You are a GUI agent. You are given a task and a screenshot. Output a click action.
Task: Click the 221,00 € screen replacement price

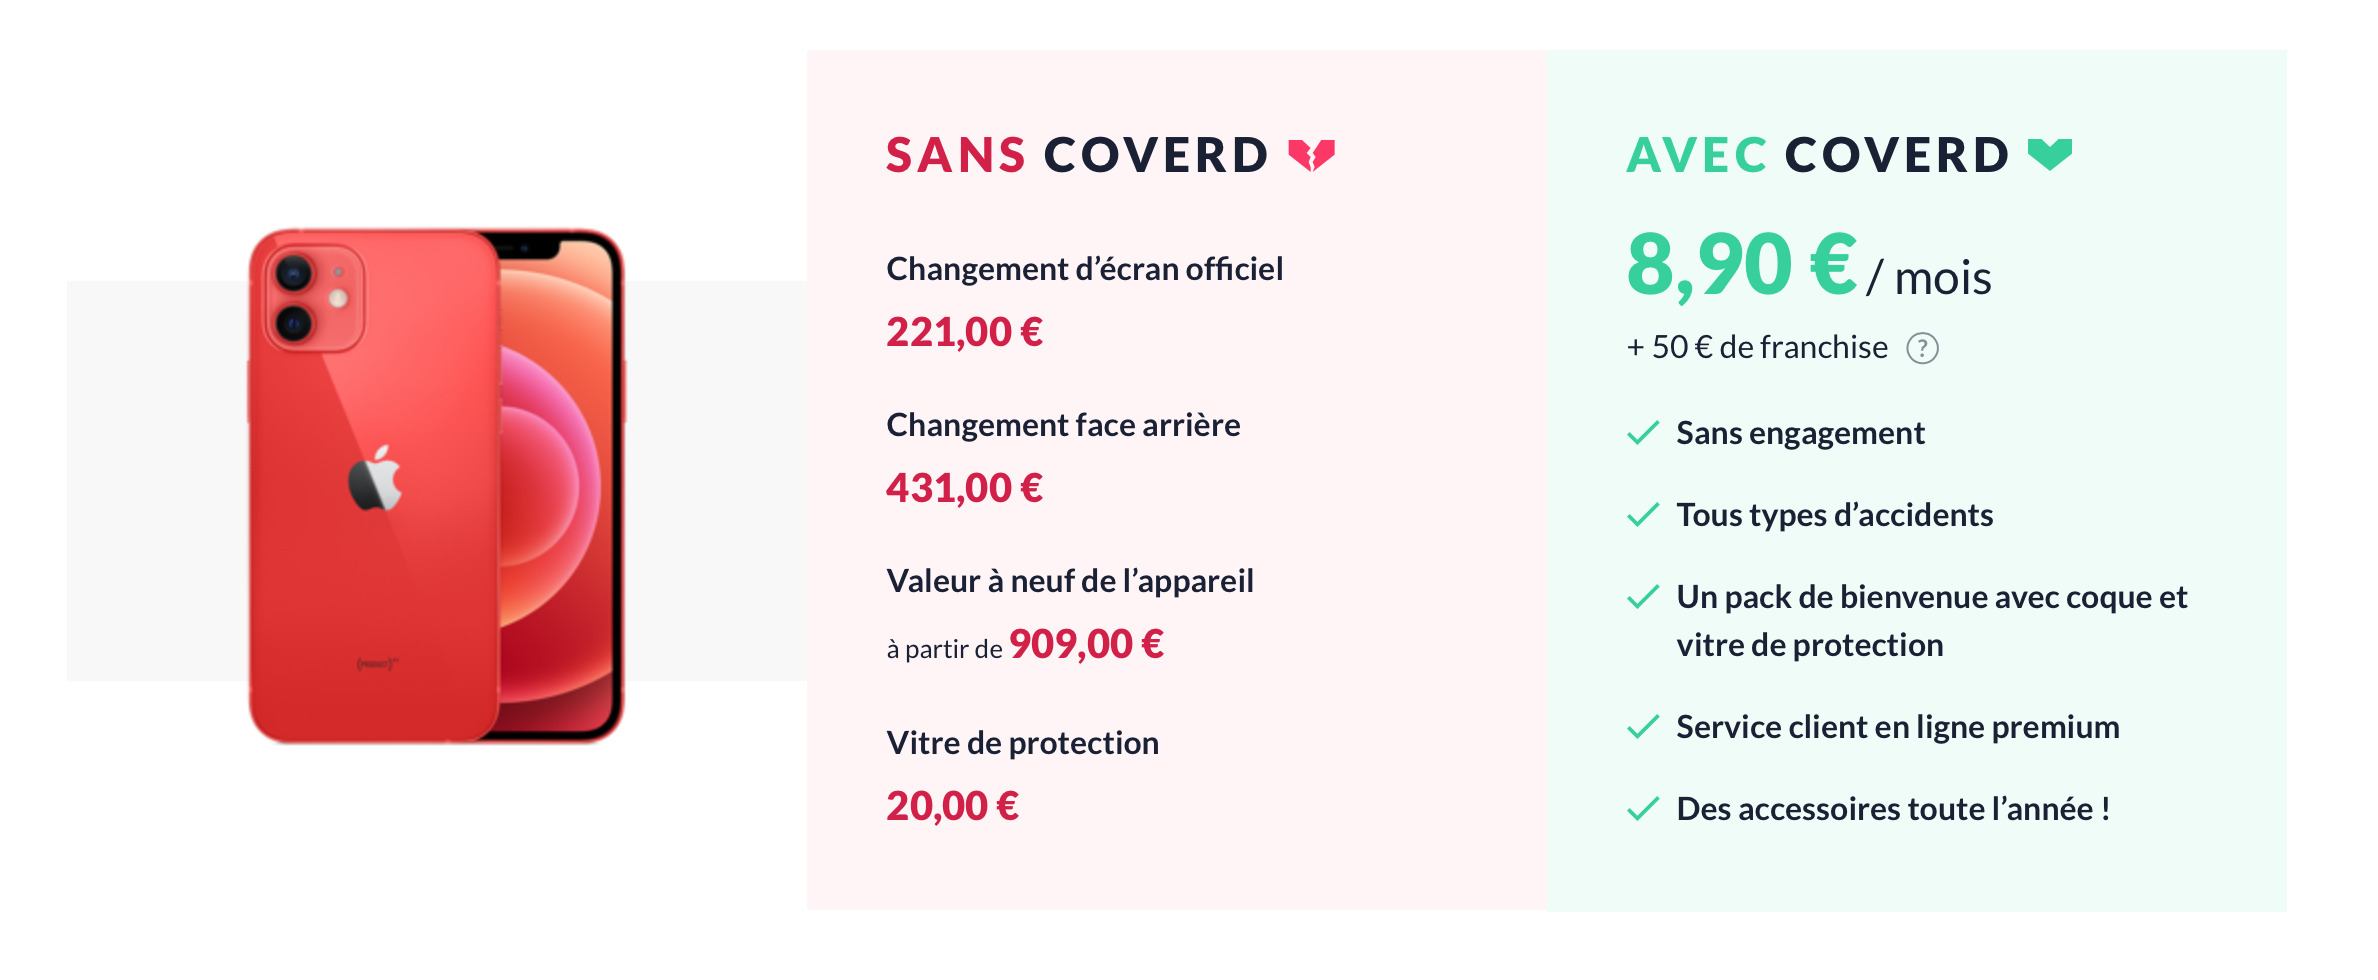pos(964,332)
